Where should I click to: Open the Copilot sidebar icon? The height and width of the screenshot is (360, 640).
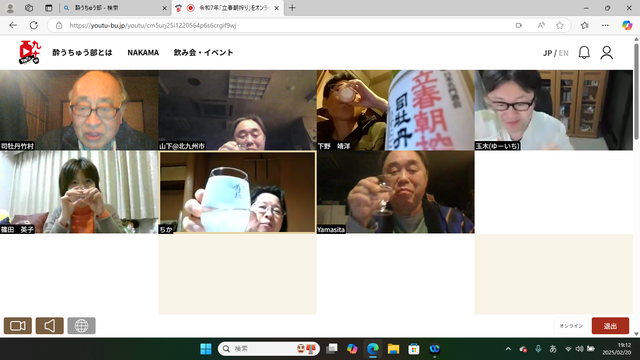[627, 25]
